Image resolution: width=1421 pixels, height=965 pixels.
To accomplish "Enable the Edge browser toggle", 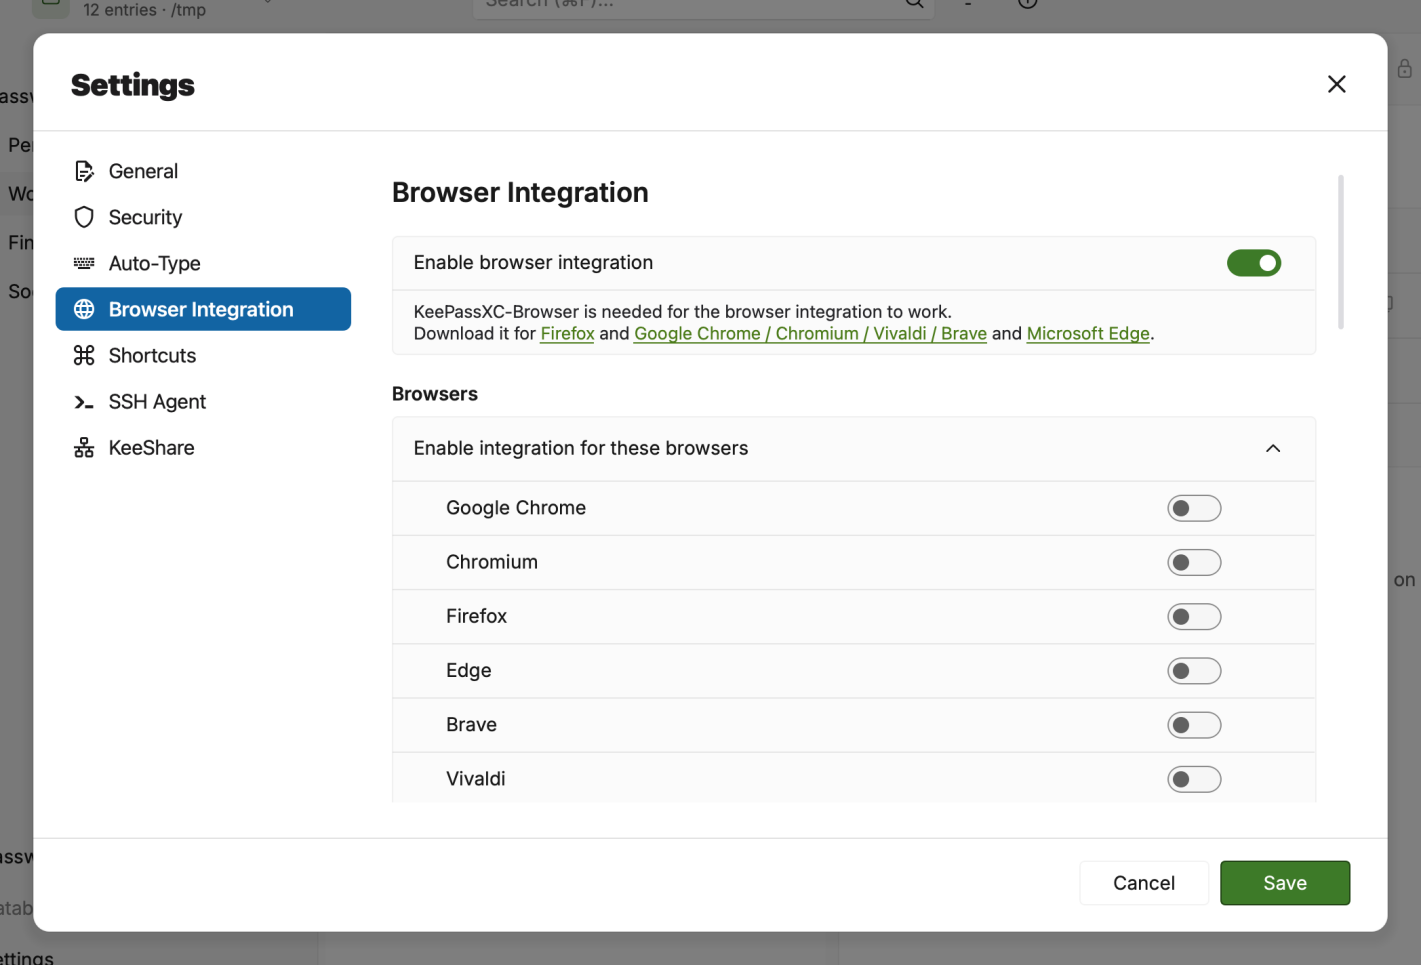I will (x=1194, y=670).
